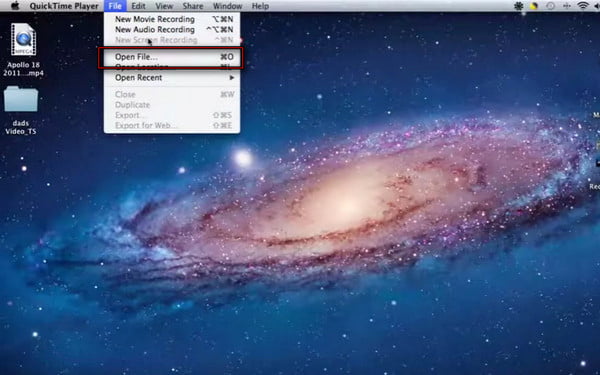Choose Open File… from the File menu
This screenshot has width=600, height=375.
[172, 57]
